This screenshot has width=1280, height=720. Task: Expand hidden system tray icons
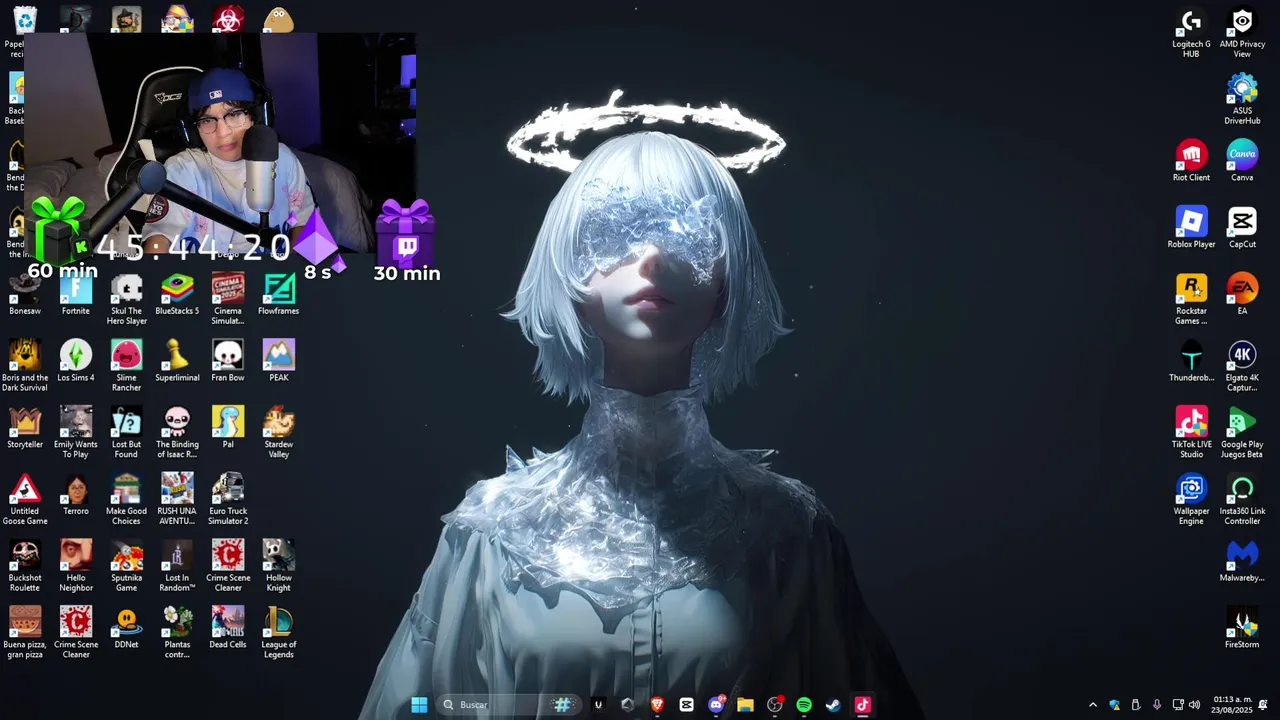[x=1092, y=705]
